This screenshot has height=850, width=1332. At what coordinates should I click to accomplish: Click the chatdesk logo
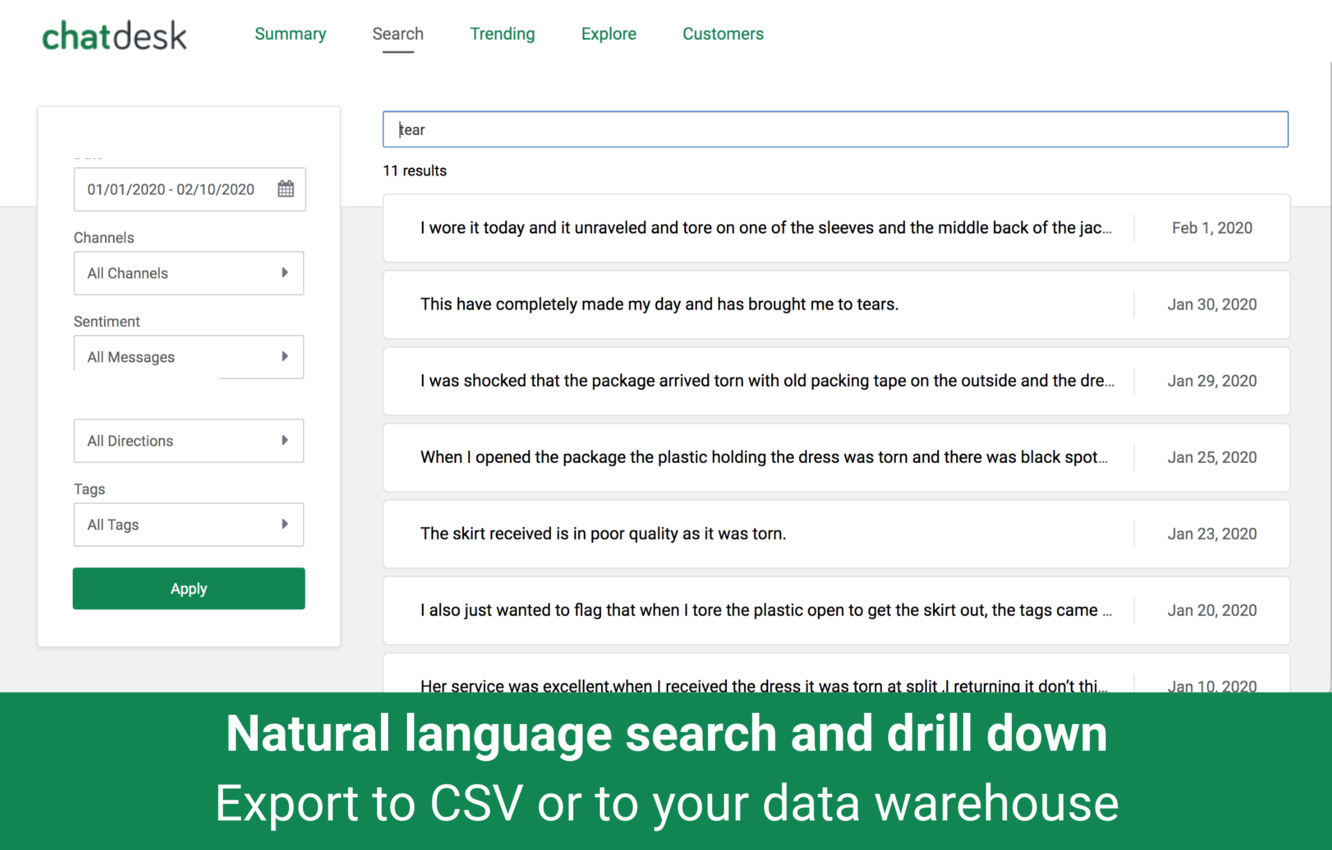point(114,36)
